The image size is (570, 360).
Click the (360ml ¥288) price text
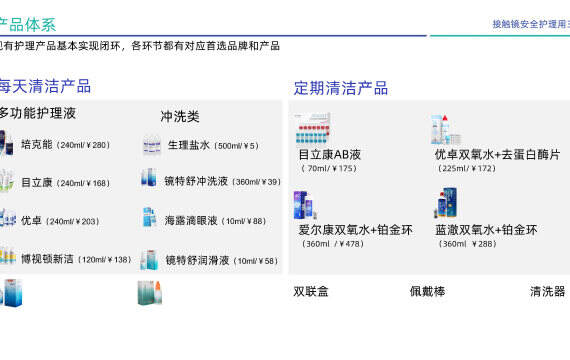(467, 244)
